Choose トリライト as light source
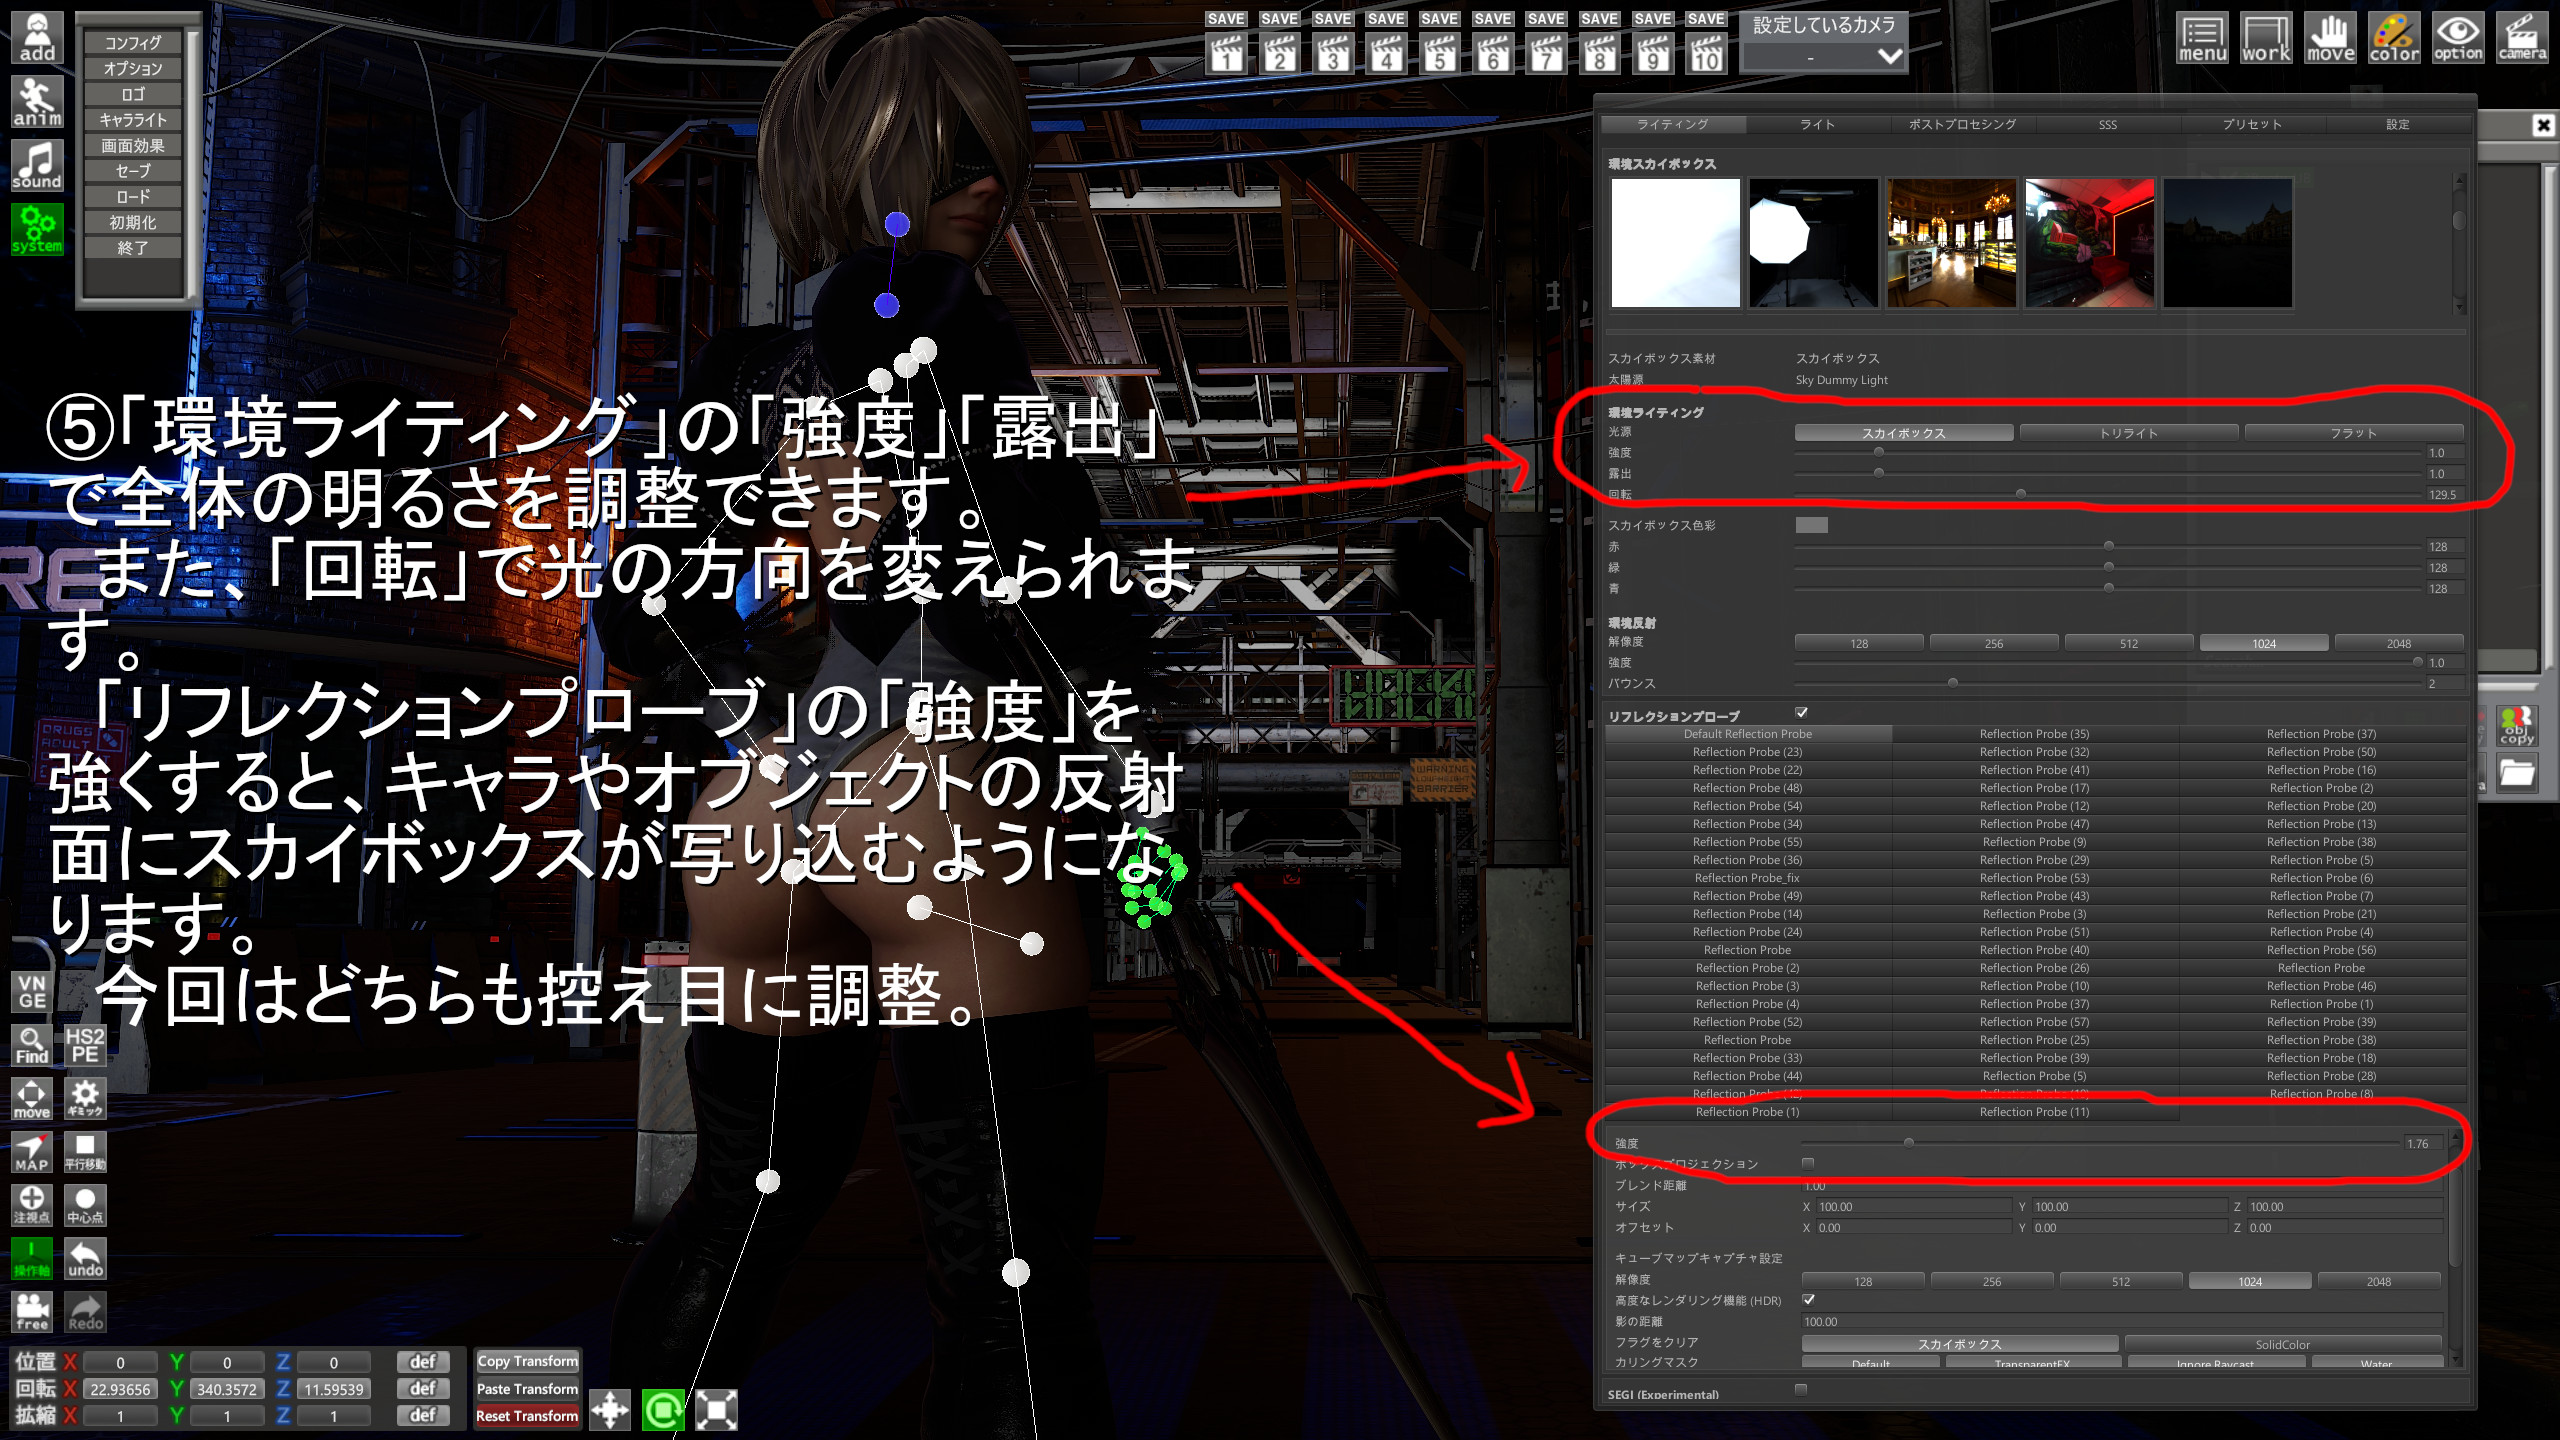The image size is (2560, 1440). [x=2128, y=433]
